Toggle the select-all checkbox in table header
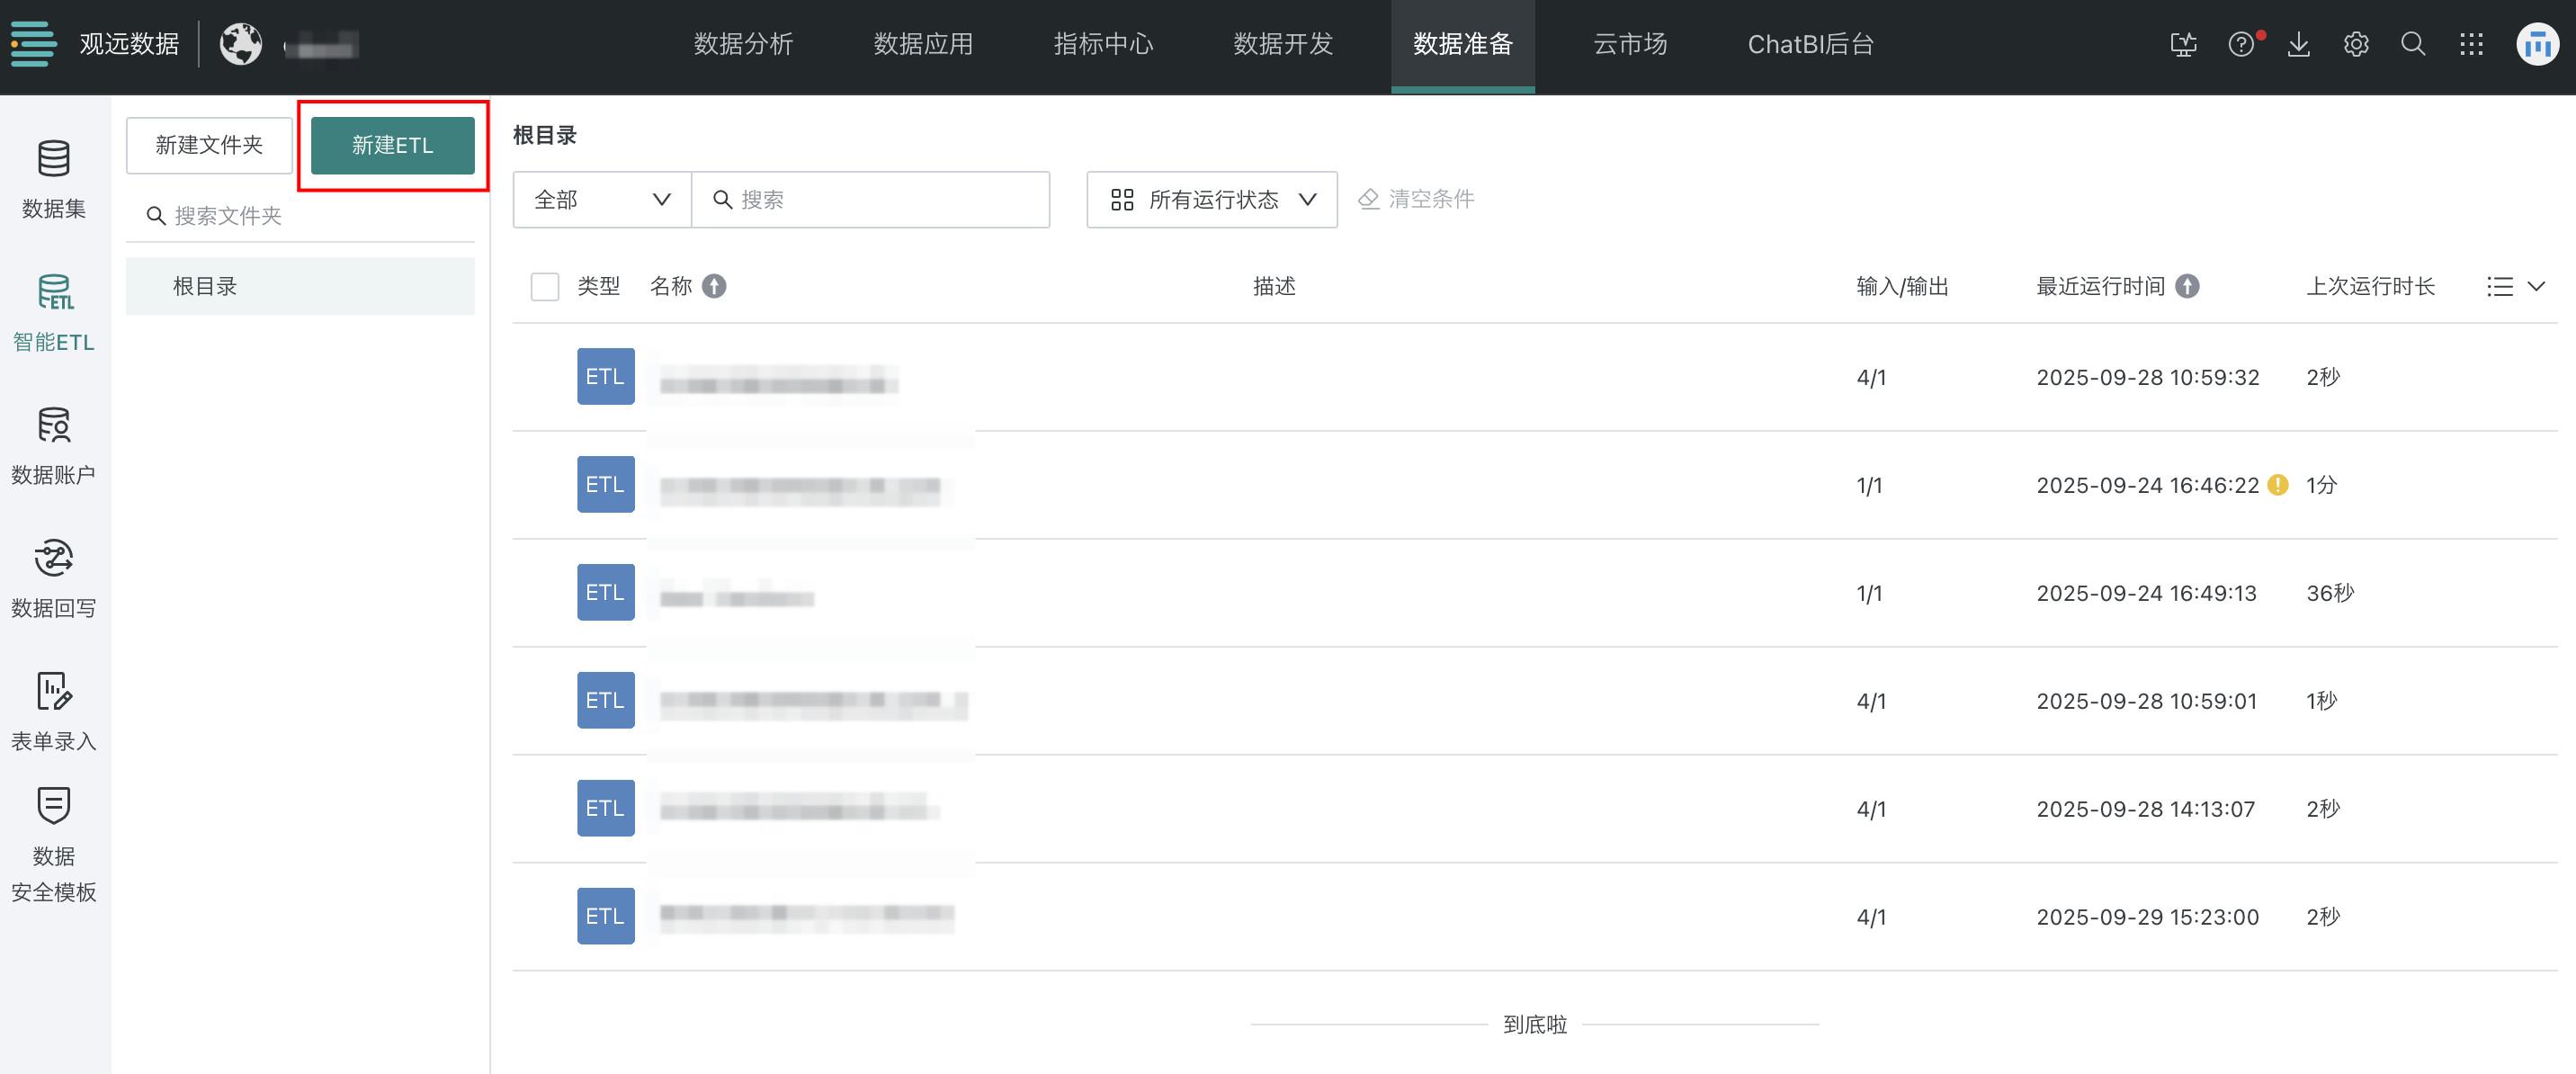Viewport: 2576px width, 1074px height. tap(544, 287)
